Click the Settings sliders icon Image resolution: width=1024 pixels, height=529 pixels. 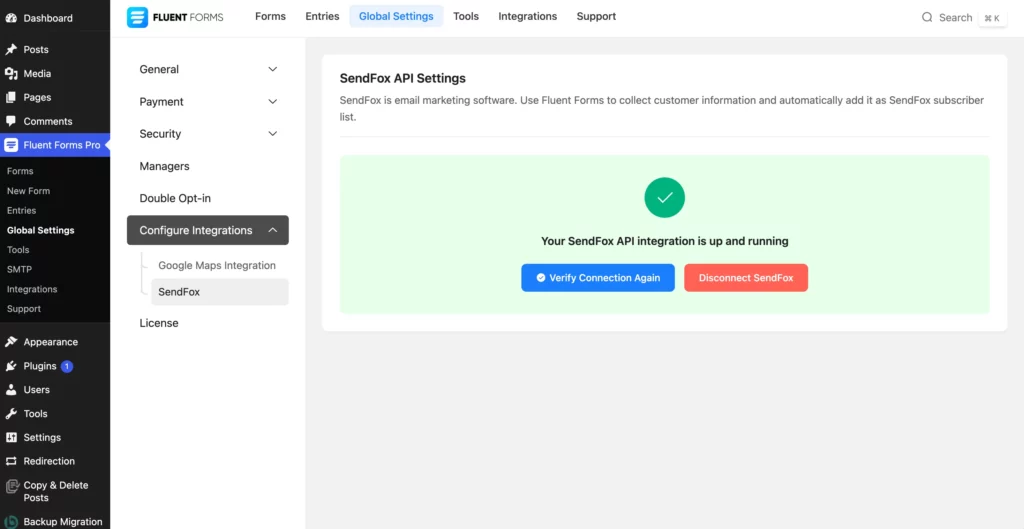pyautogui.click(x=11, y=438)
